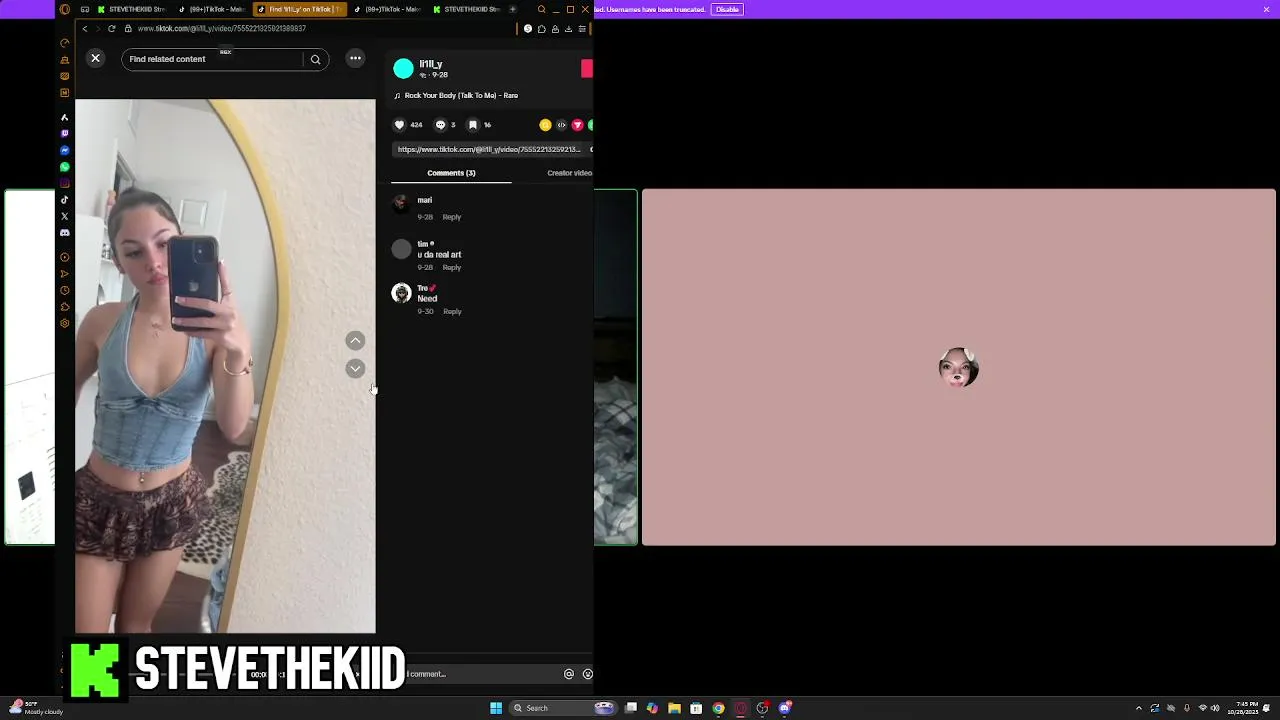Click the red share icon beside embed
The height and width of the screenshot is (720, 1280).
click(577, 125)
